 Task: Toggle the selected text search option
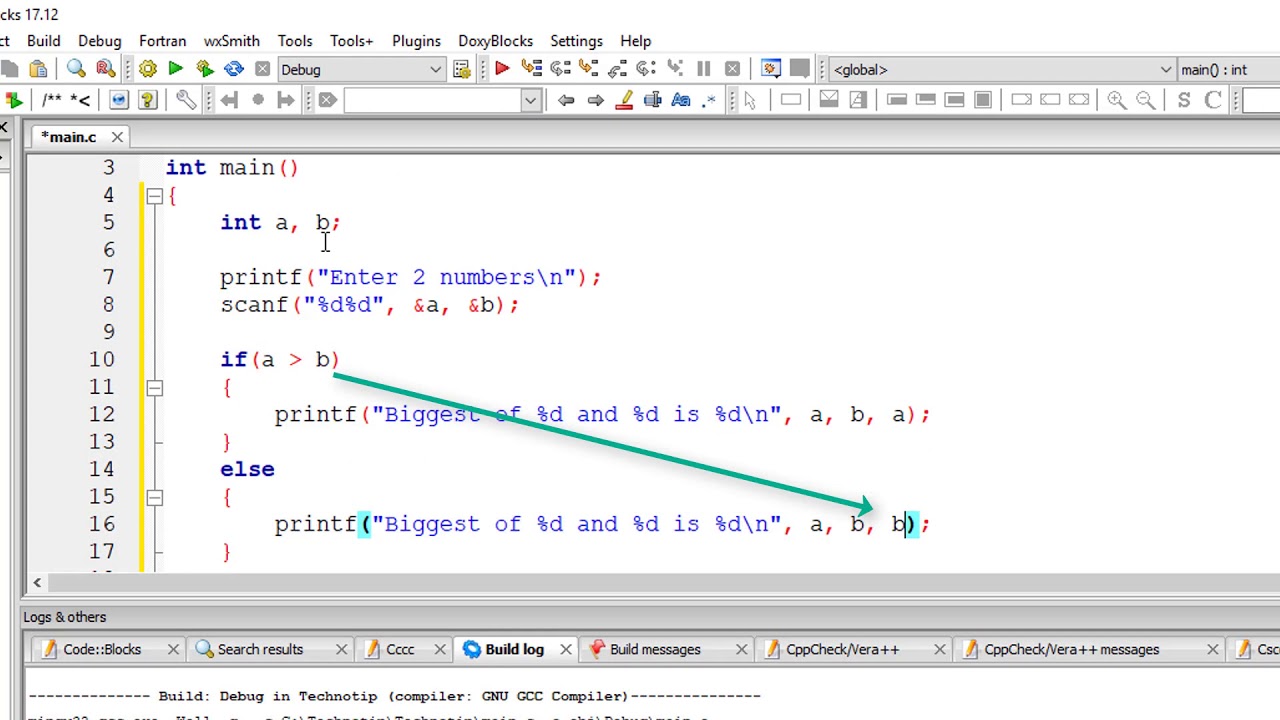pos(653,100)
